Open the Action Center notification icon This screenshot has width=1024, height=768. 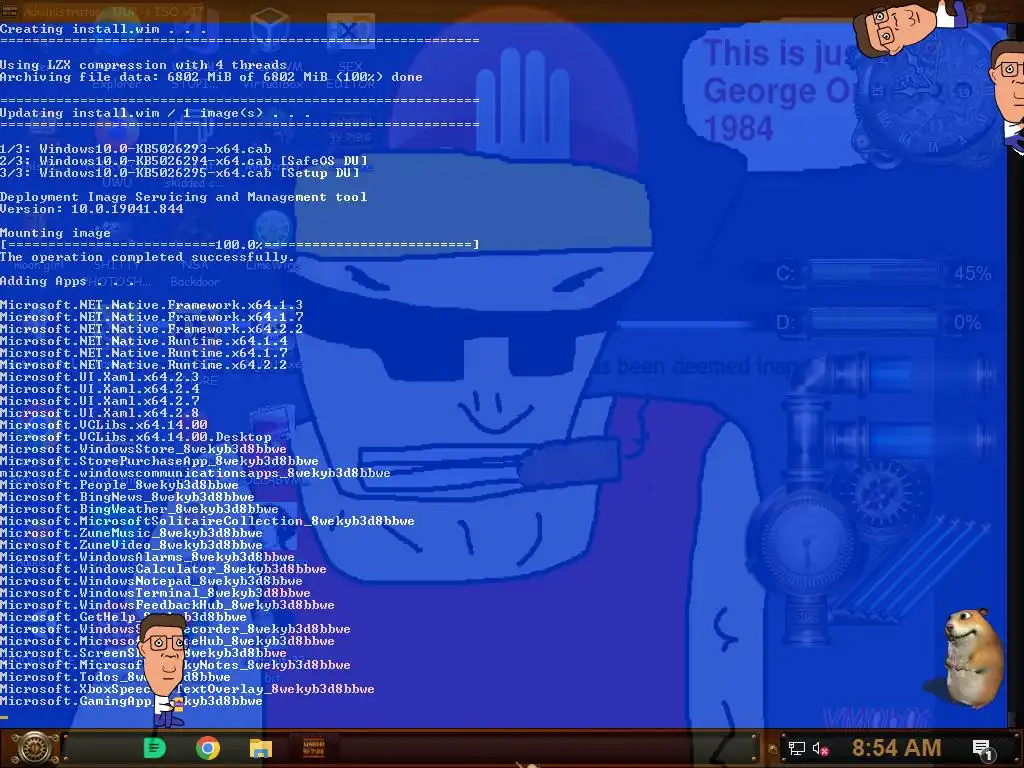pos(984,748)
